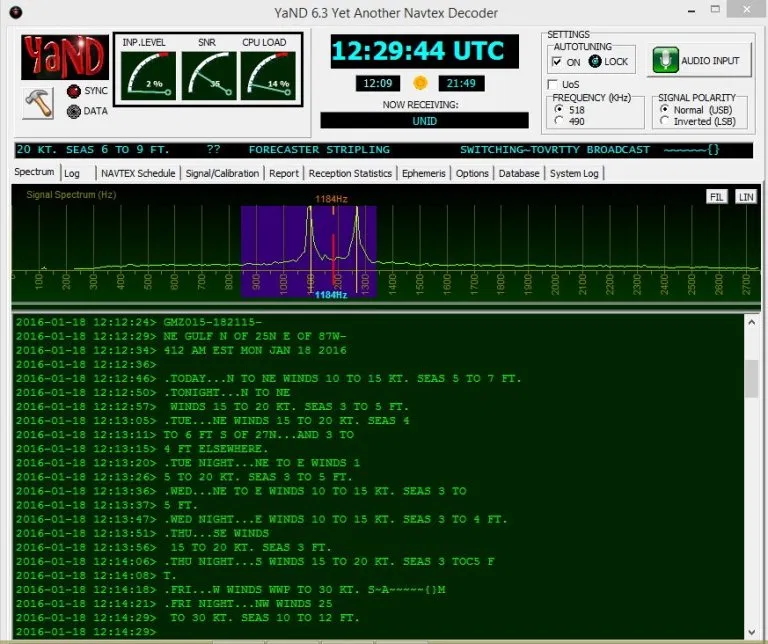Viewport: 768px width, 644px height.
Task: Click the DATA indicator light
Action: 73,111
